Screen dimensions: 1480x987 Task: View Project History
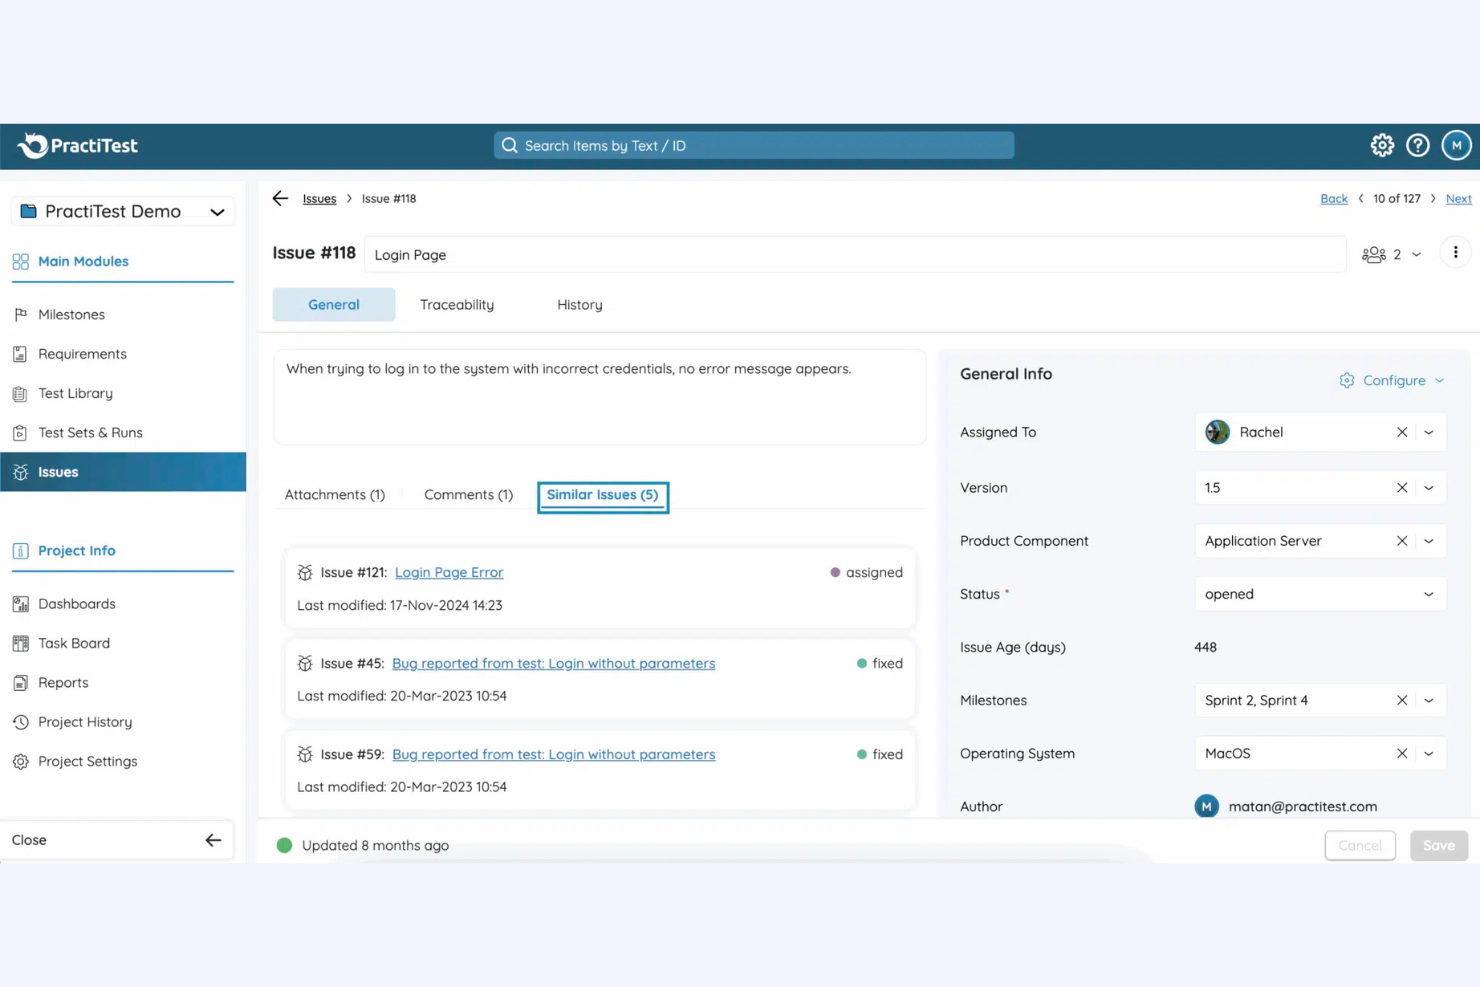tap(84, 721)
